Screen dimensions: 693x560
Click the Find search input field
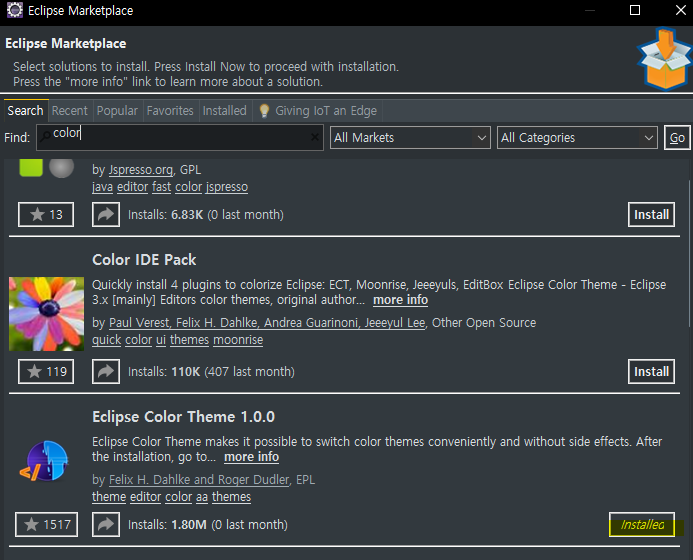coord(180,137)
